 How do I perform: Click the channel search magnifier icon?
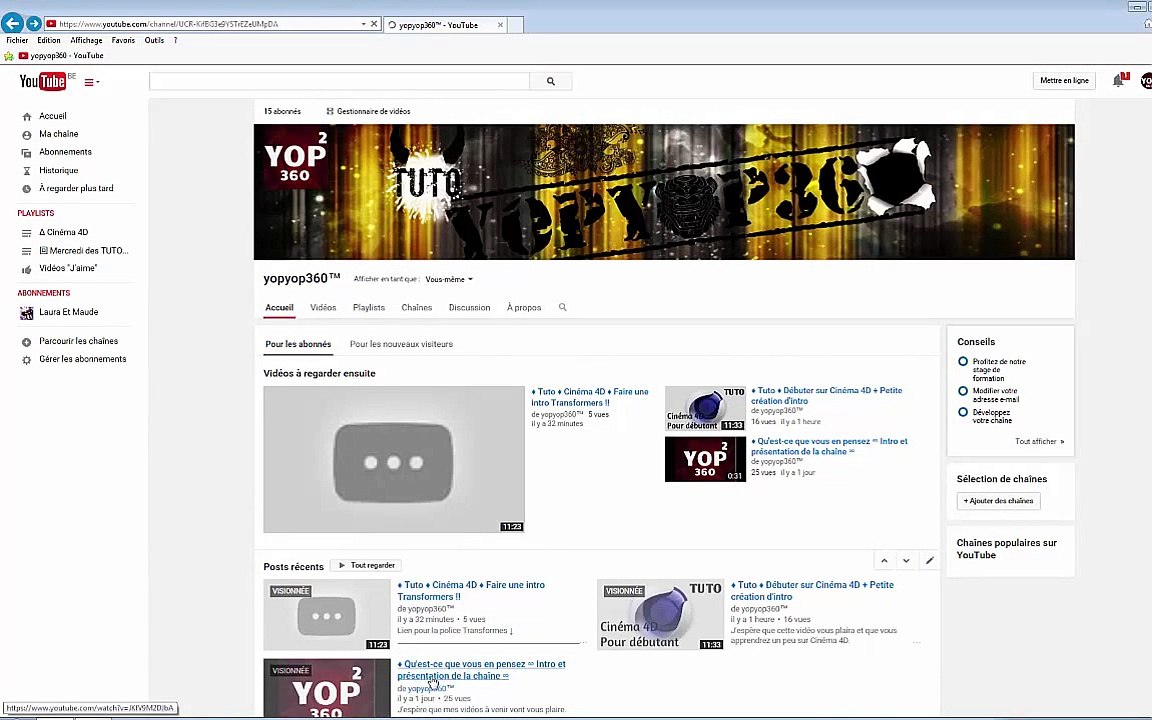point(563,307)
